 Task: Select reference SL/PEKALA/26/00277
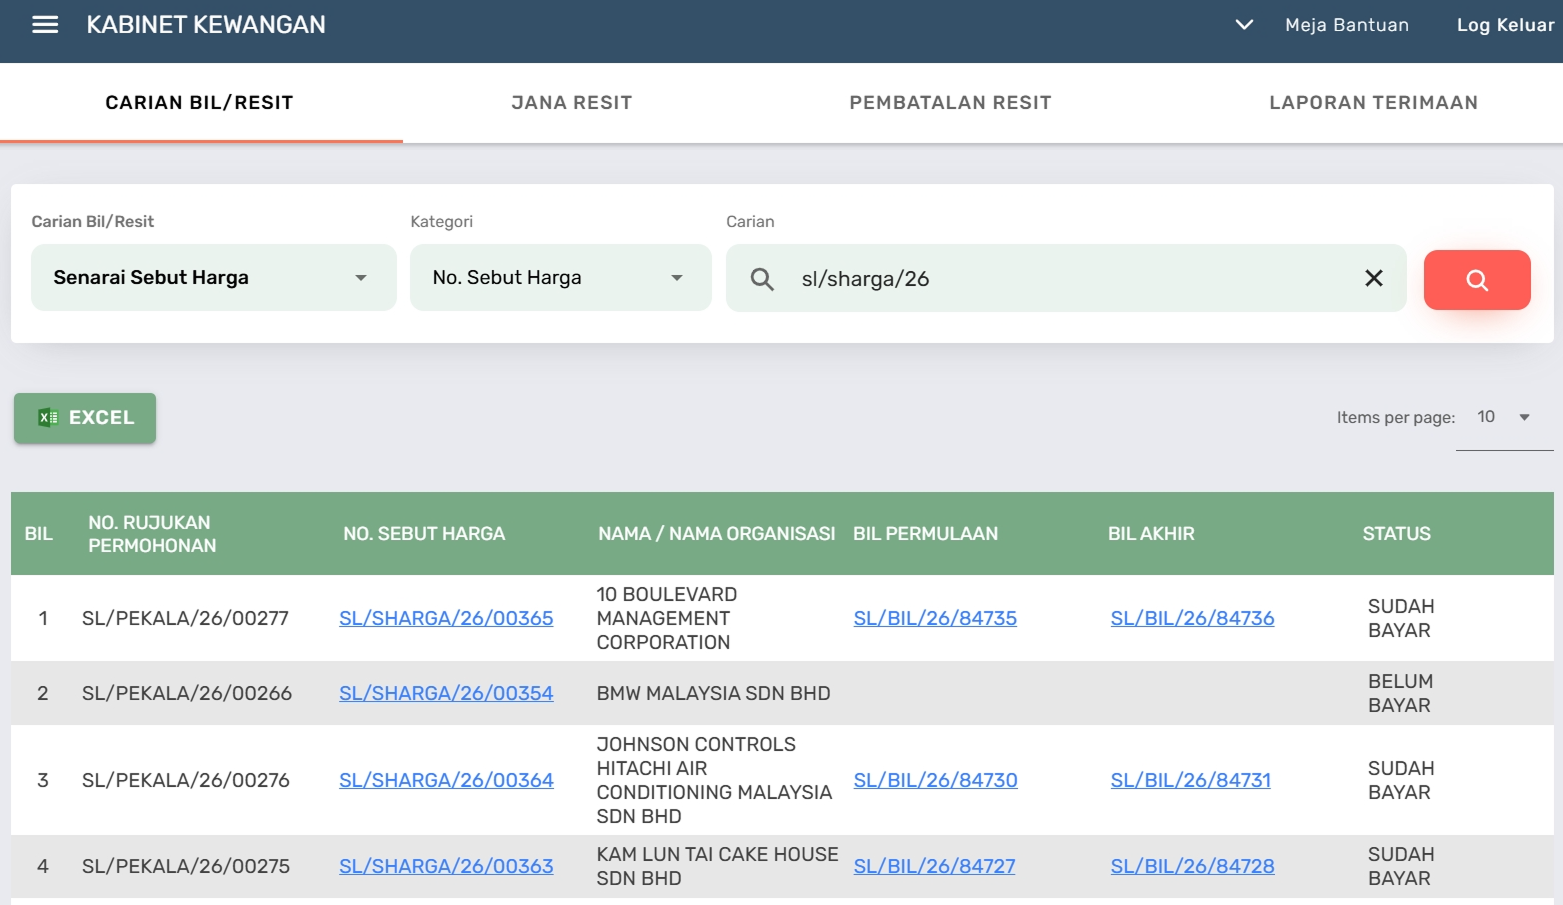click(185, 618)
